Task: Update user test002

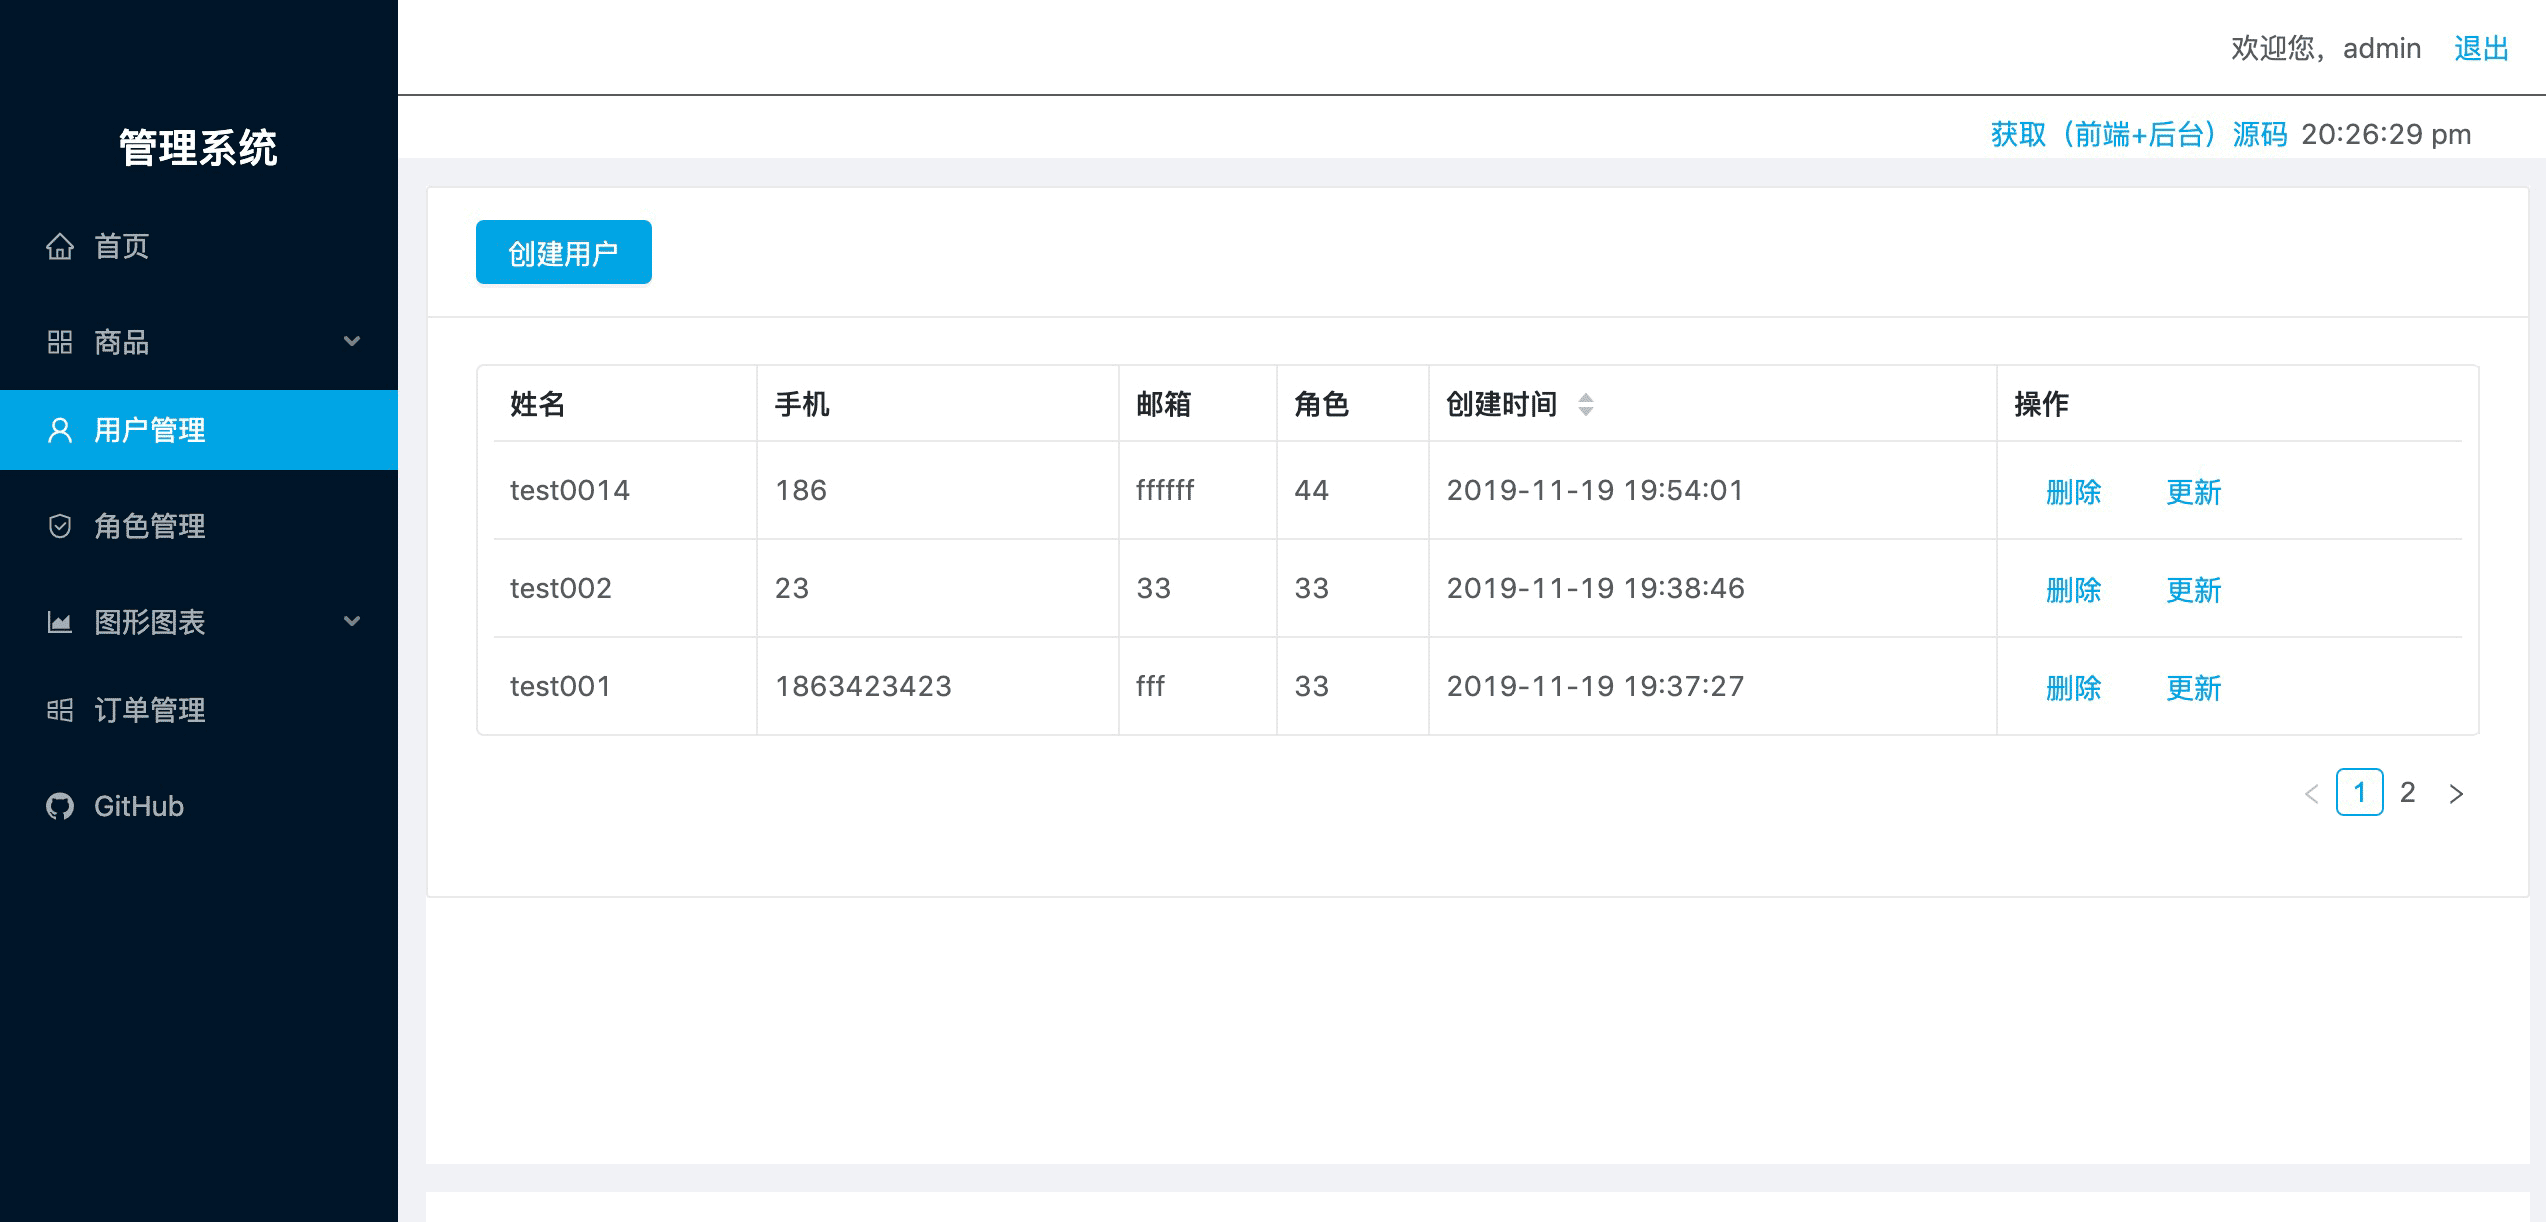Action: [x=2193, y=589]
